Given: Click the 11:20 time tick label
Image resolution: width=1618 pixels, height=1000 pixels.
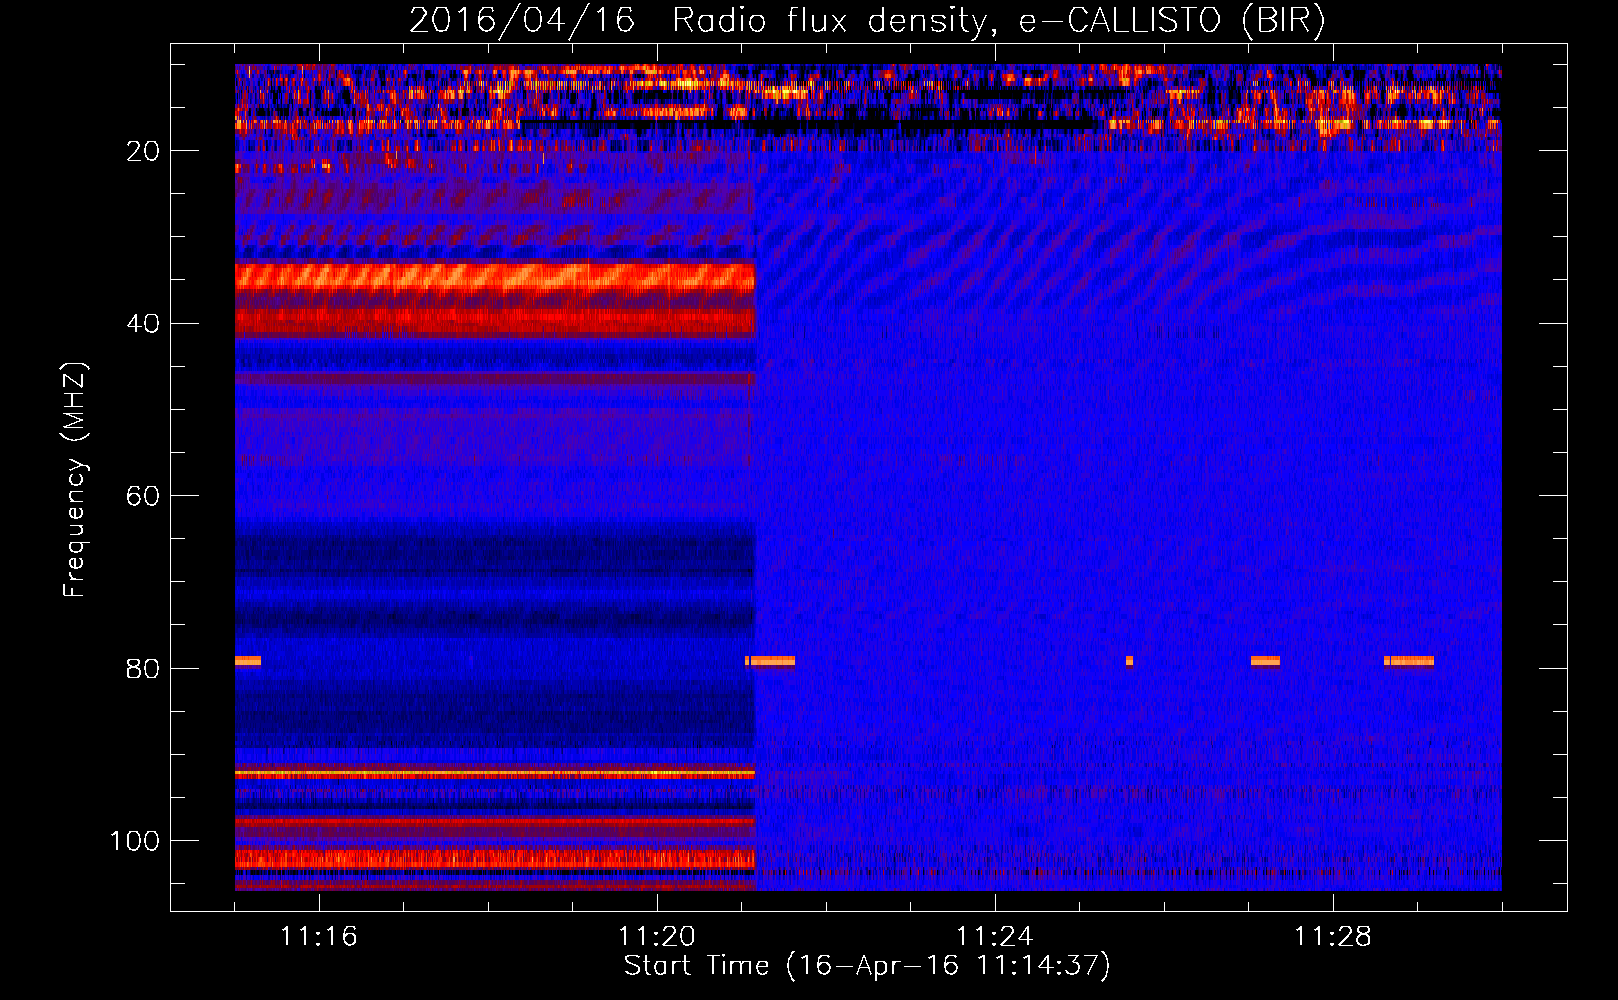Looking at the screenshot, I should 656,937.
